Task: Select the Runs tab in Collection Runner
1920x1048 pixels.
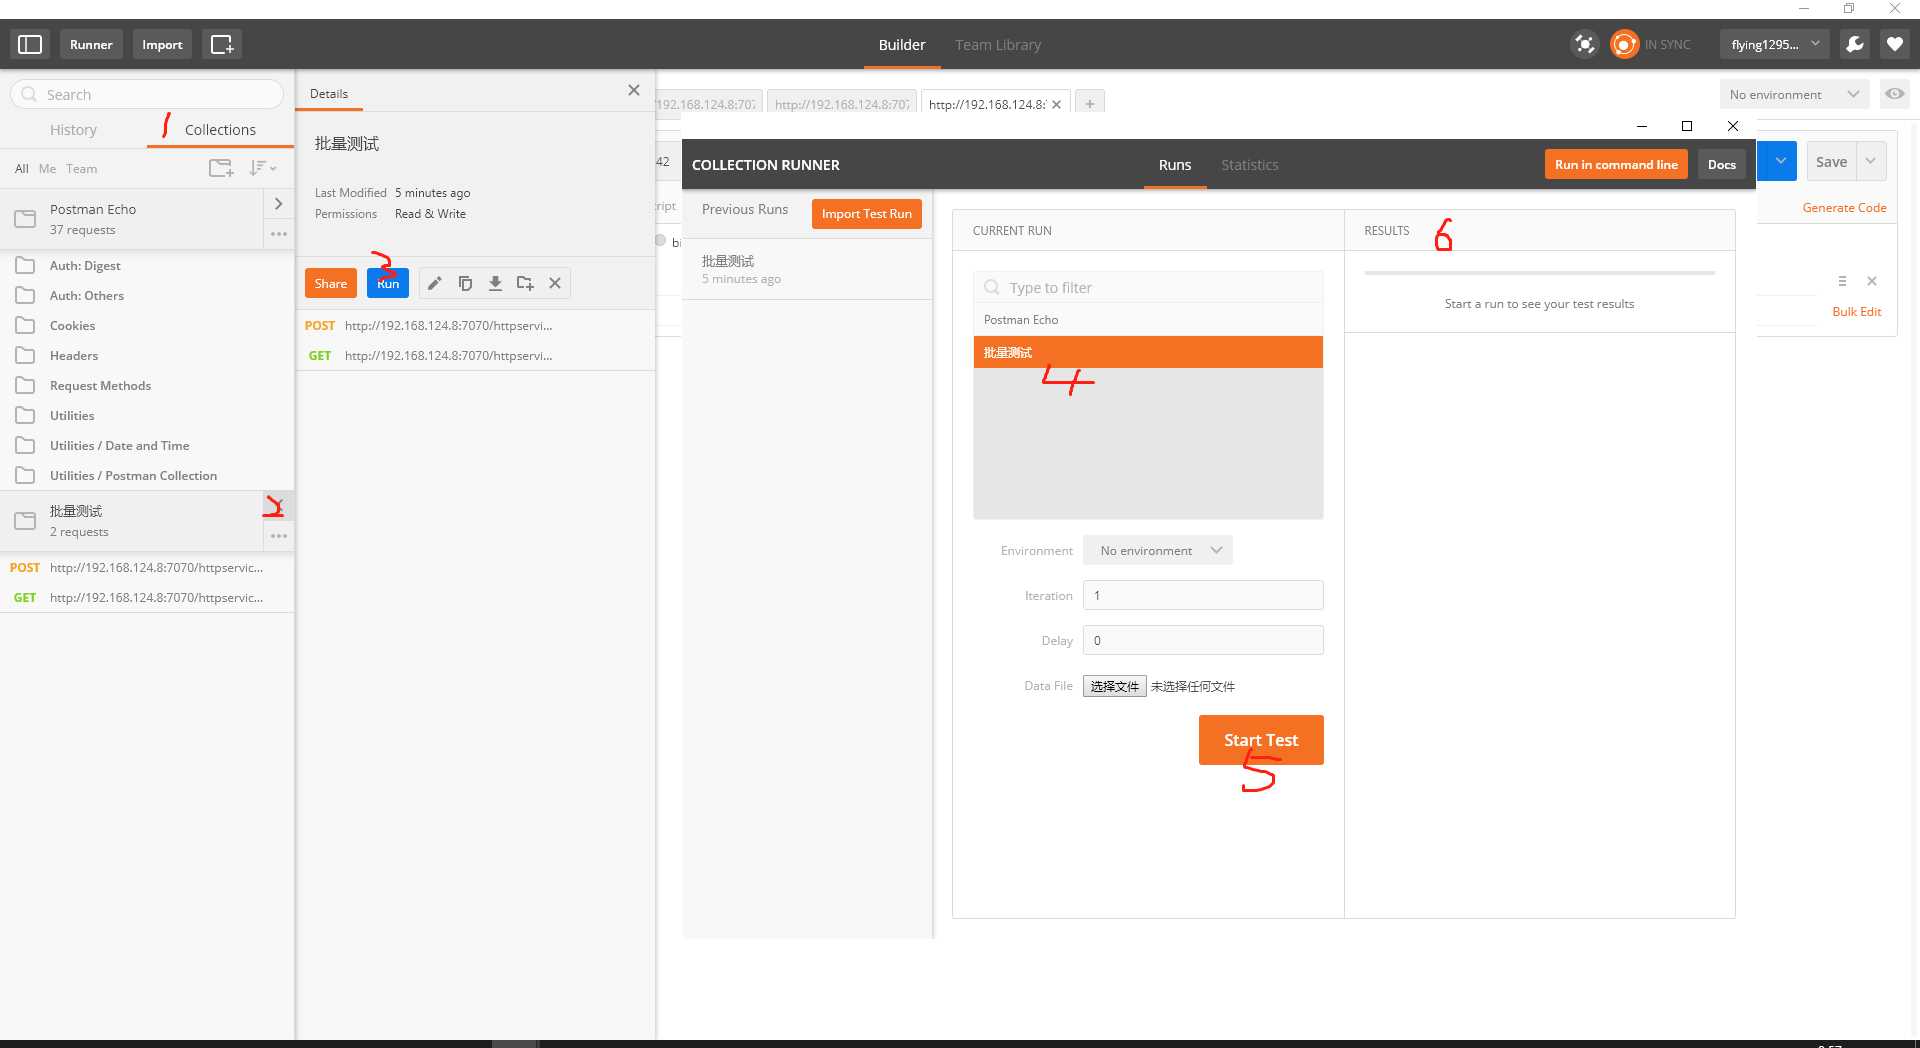Action: (1175, 165)
